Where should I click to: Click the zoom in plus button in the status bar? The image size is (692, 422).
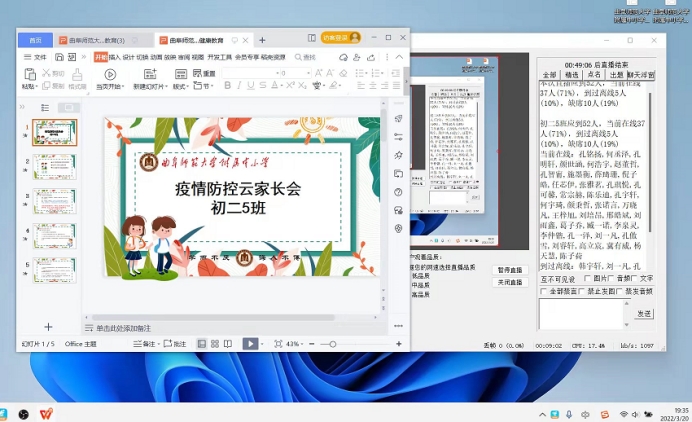coord(399,344)
